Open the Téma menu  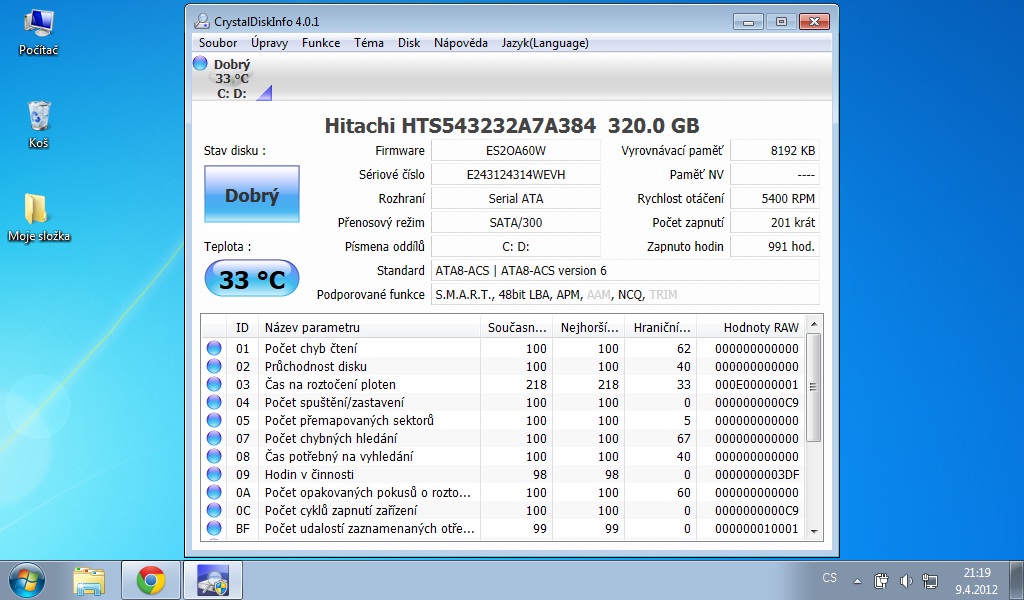(x=368, y=43)
